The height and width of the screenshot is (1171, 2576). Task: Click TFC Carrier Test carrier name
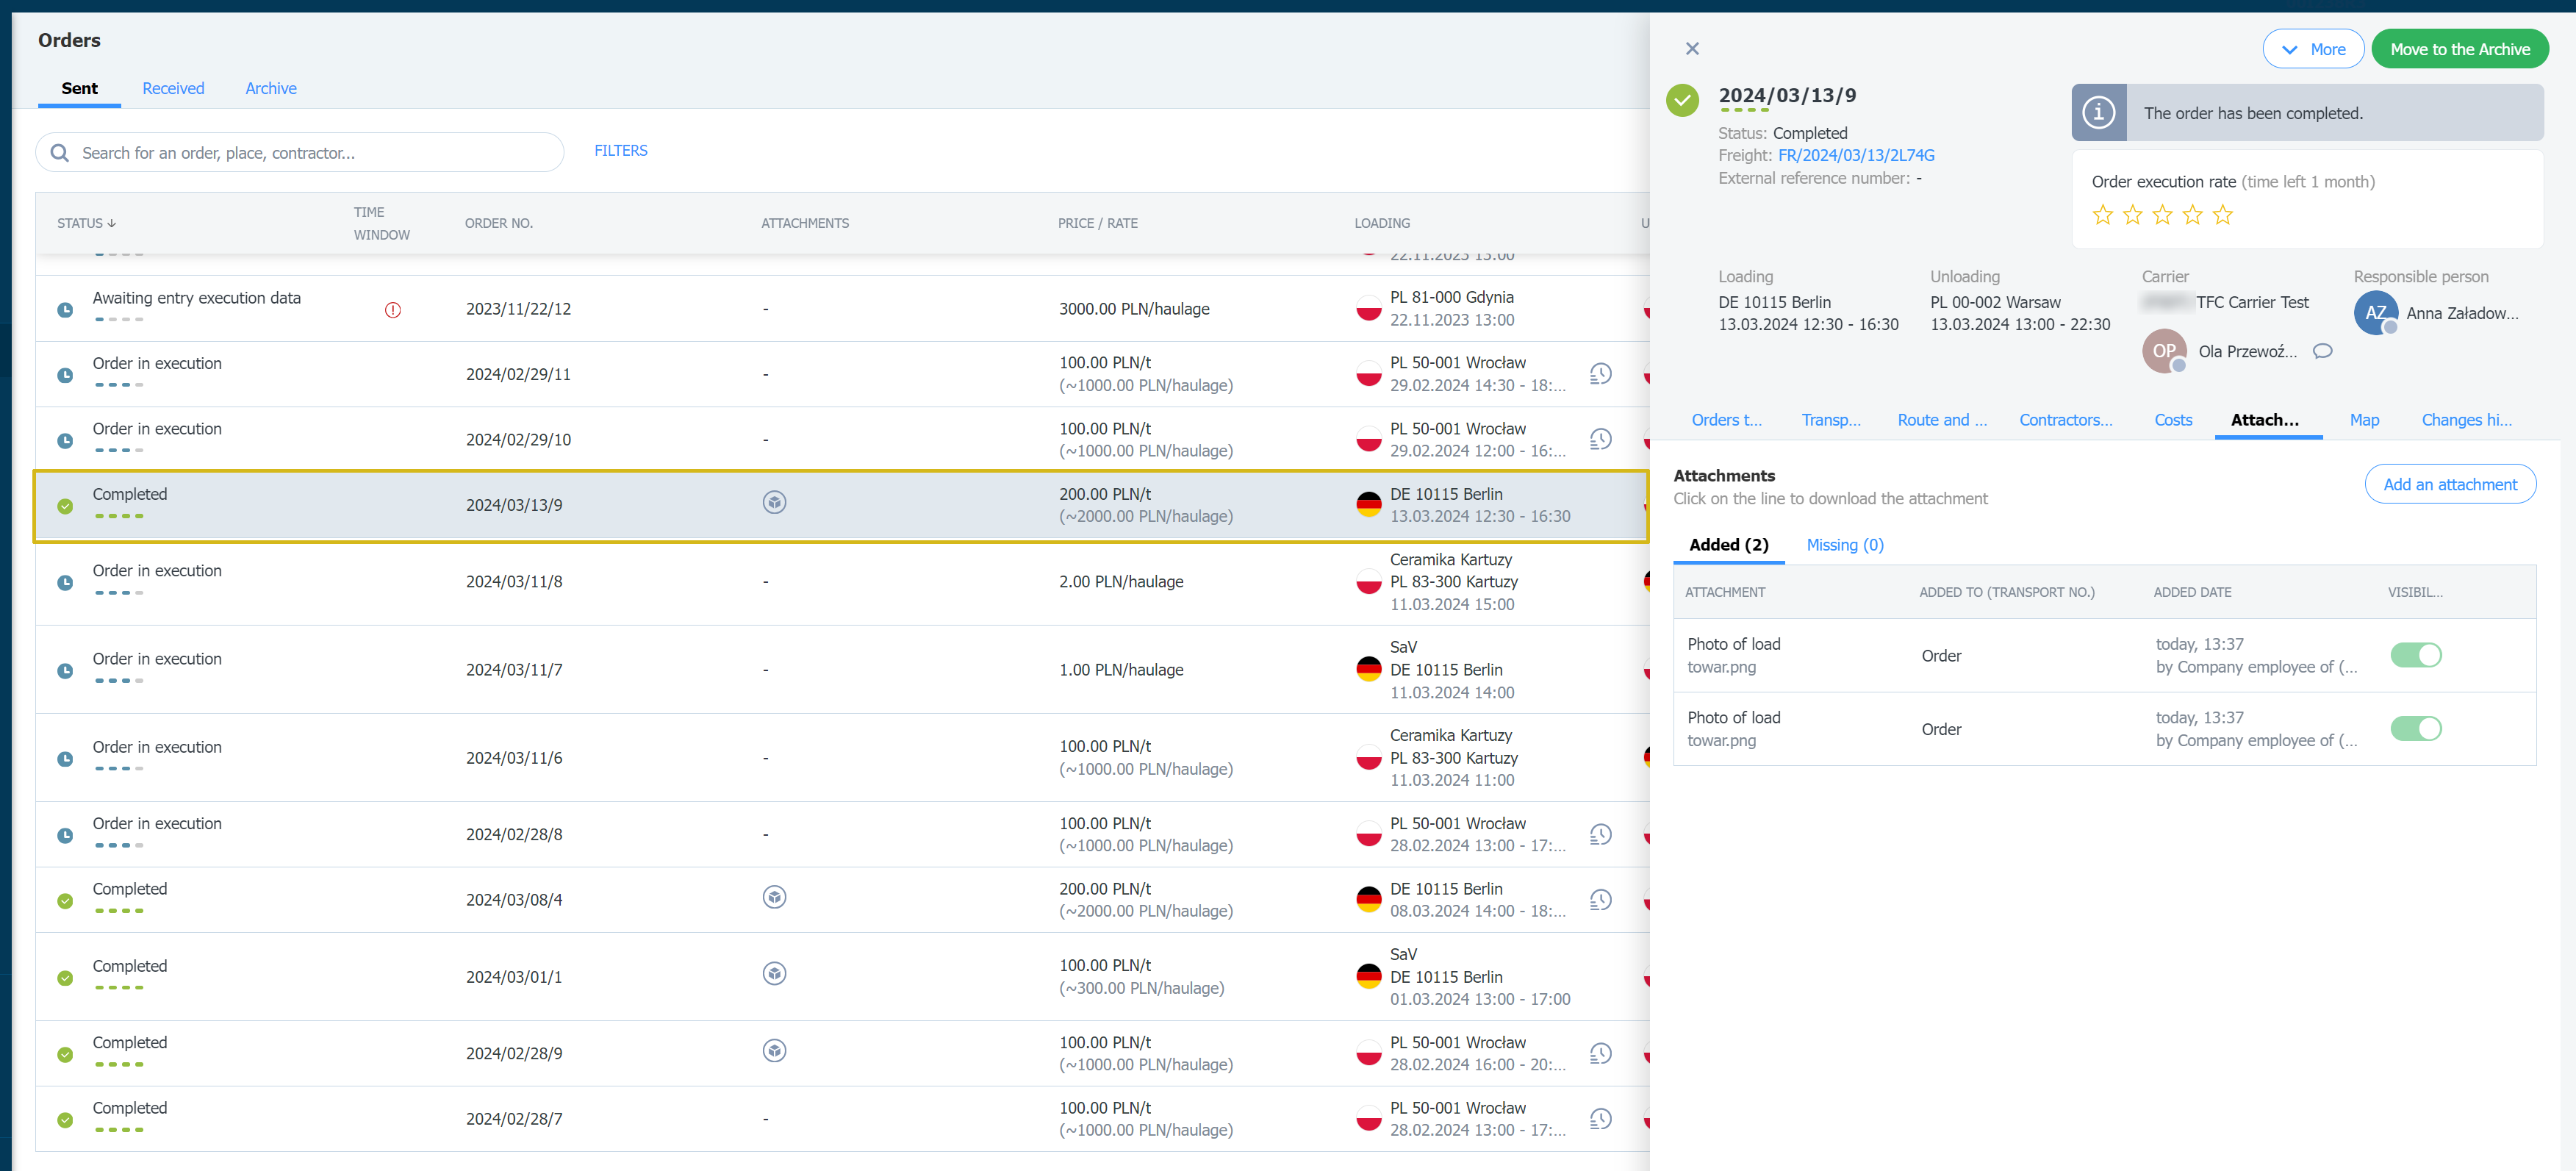tap(2252, 302)
